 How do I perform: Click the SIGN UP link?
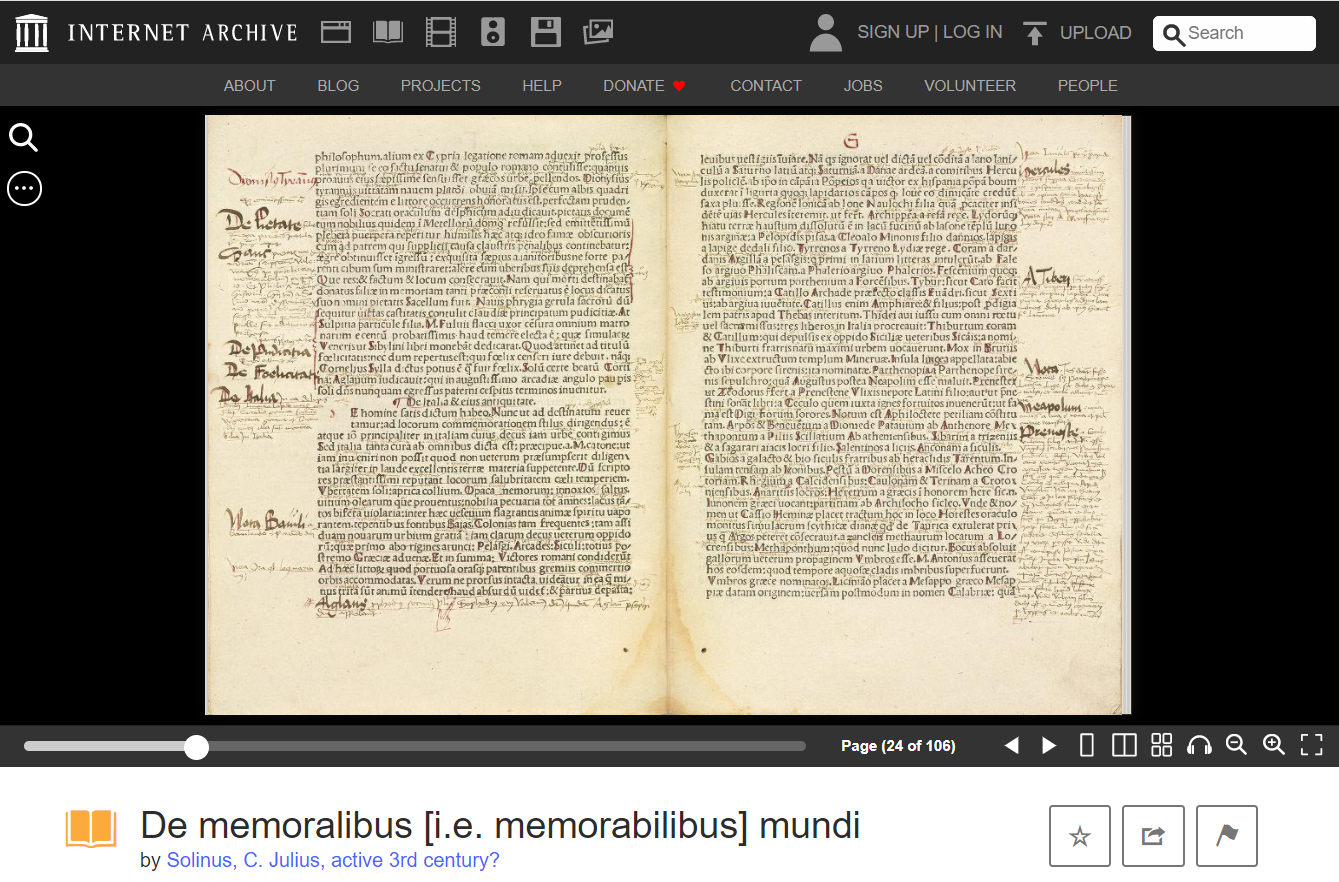pyautogui.click(x=893, y=32)
